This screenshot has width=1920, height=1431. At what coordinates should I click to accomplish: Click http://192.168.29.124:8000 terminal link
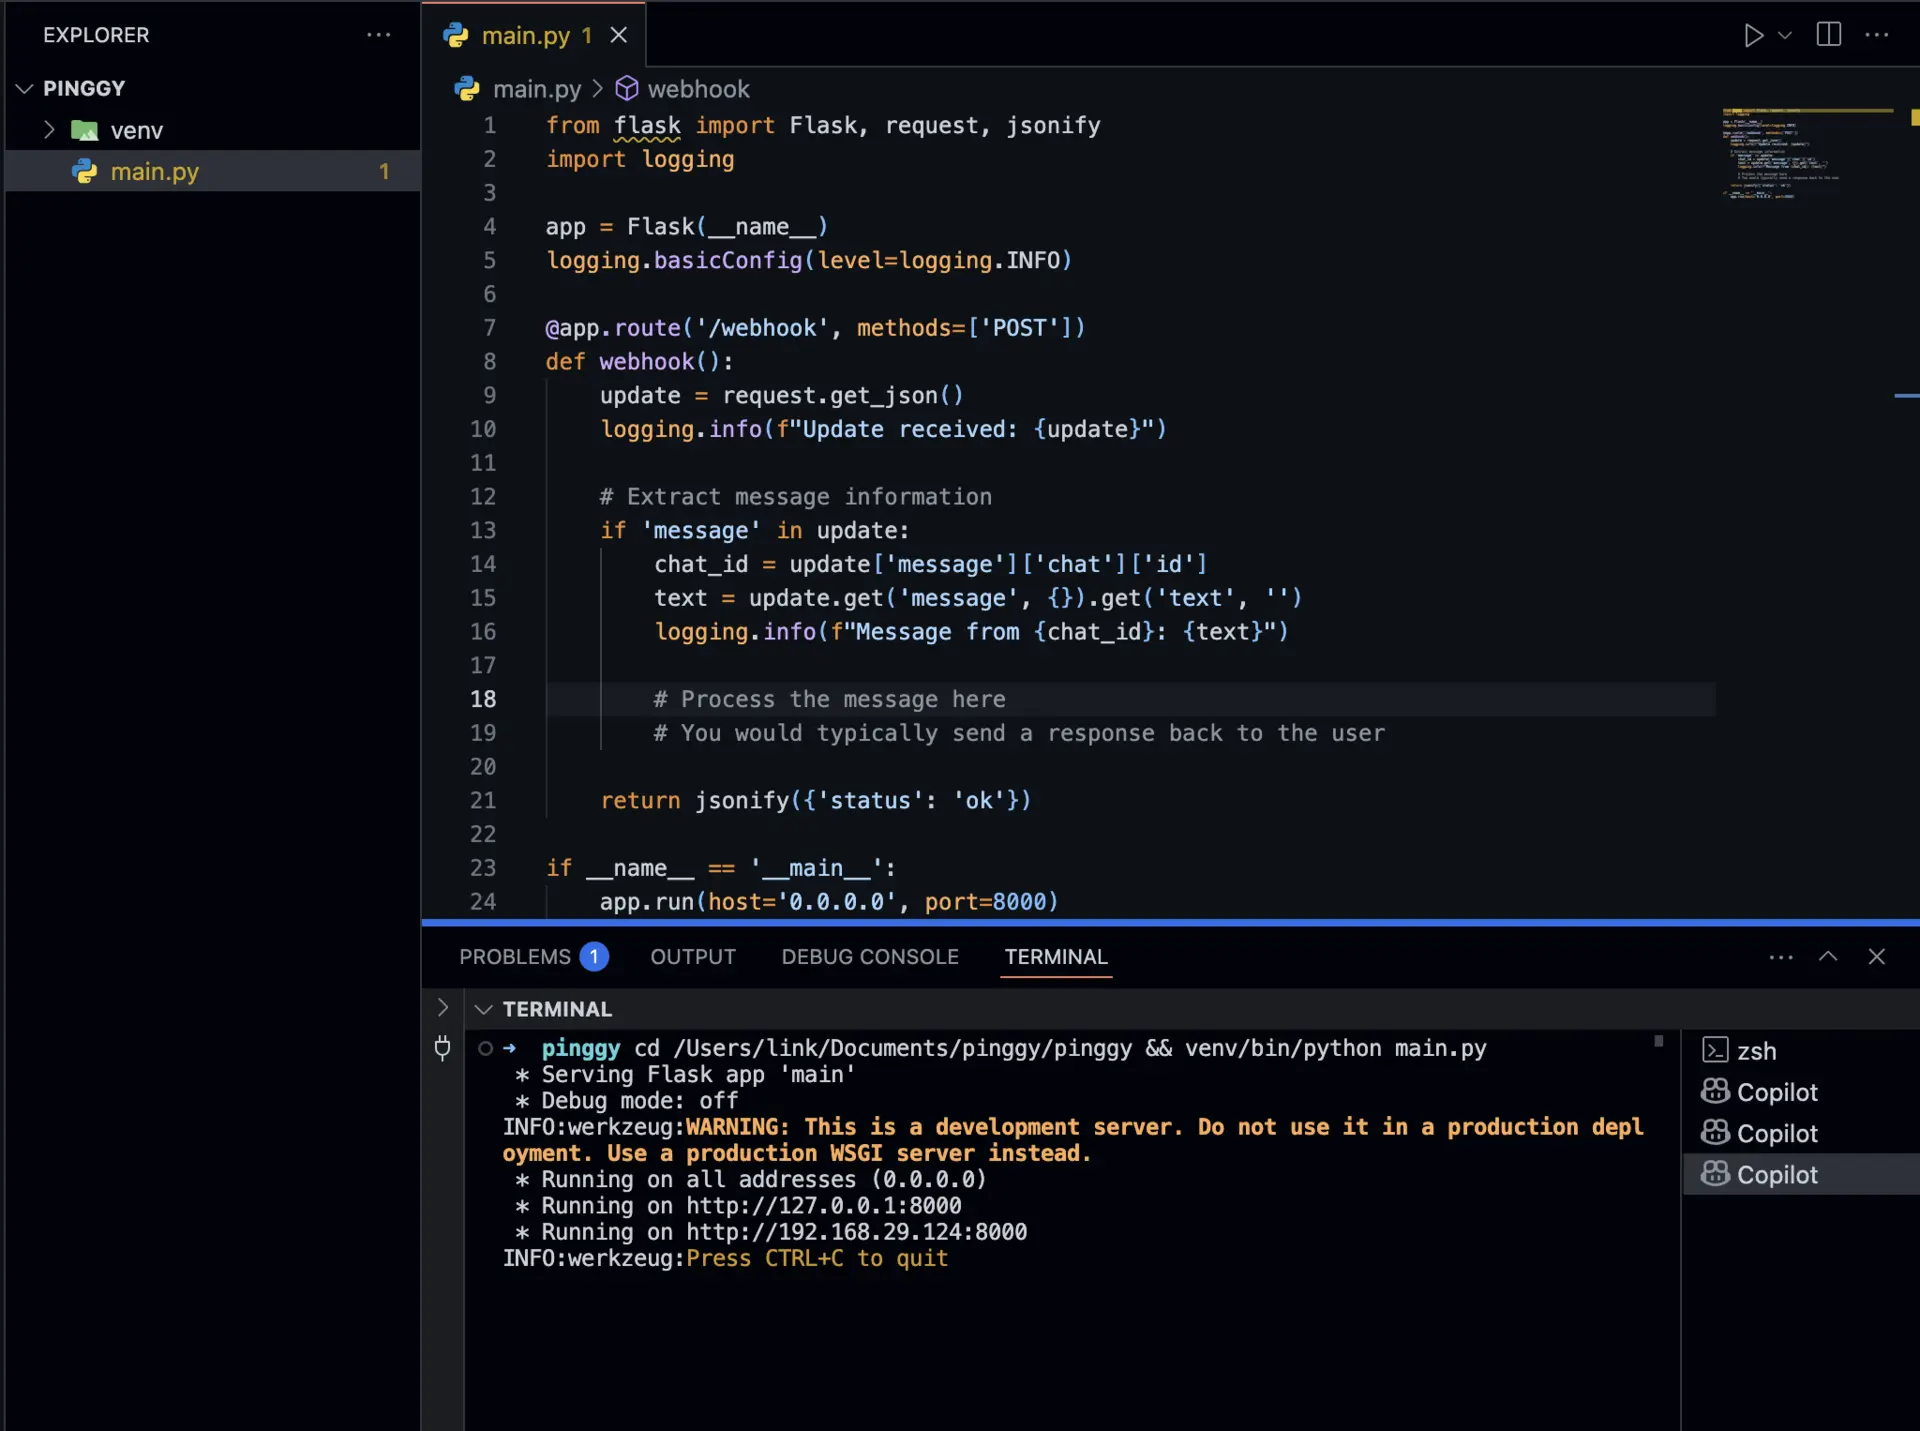[x=856, y=1232]
